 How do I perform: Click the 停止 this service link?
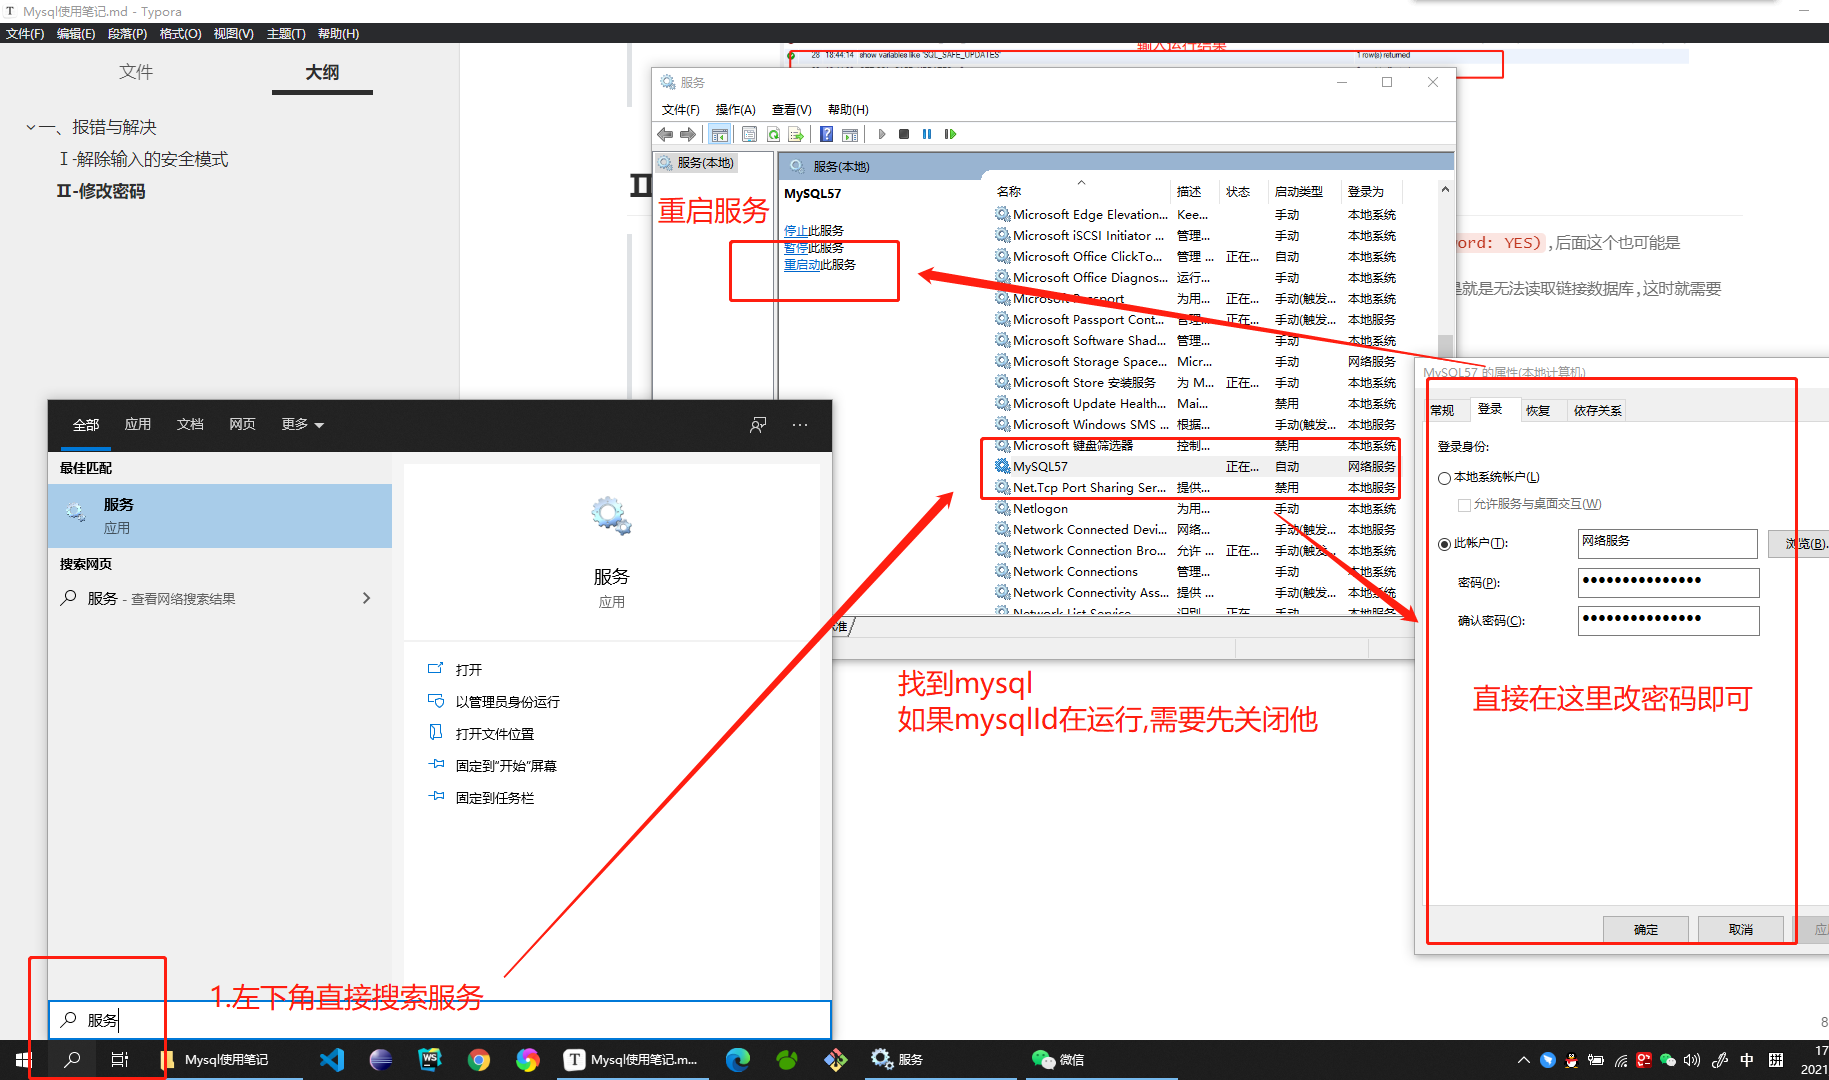tap(796, 231)
